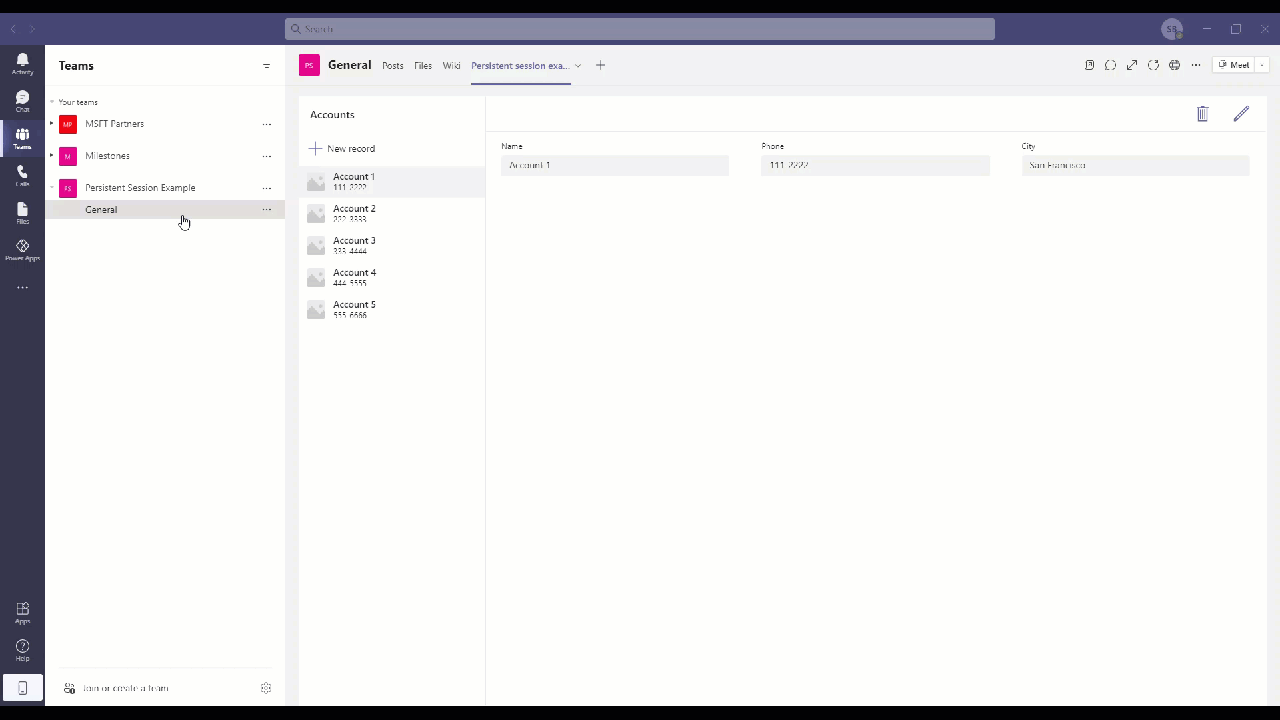The width and height of the screenshot is (1280, 720).
Task: Select the General channel
Action: 165,210
